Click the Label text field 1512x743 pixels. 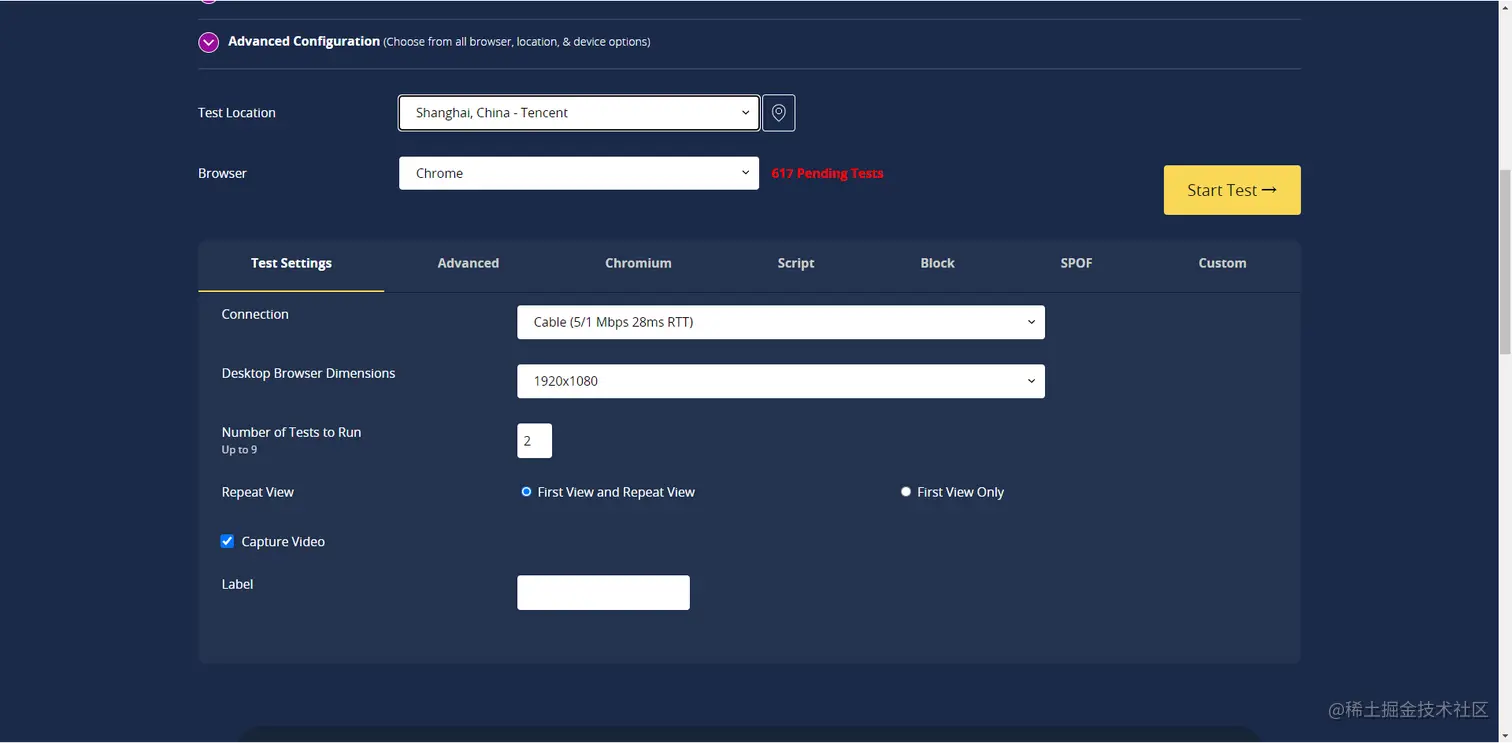[603, 592]
